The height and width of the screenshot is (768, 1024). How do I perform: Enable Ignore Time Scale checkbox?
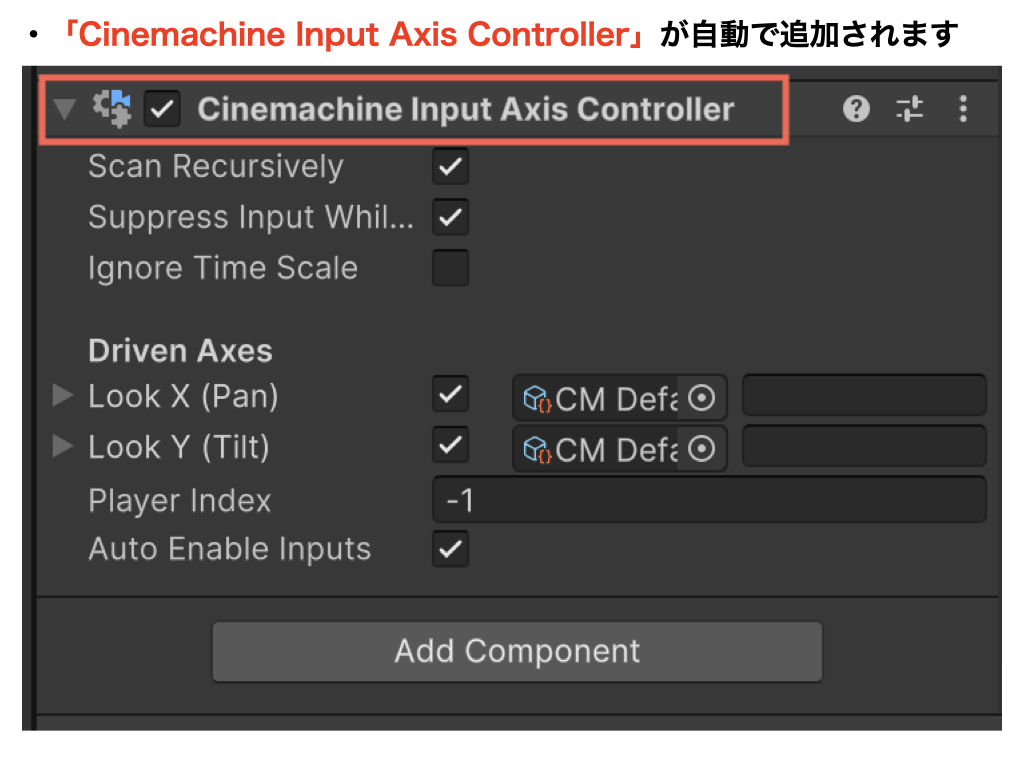pyautogui.click(x=450, y=268)
